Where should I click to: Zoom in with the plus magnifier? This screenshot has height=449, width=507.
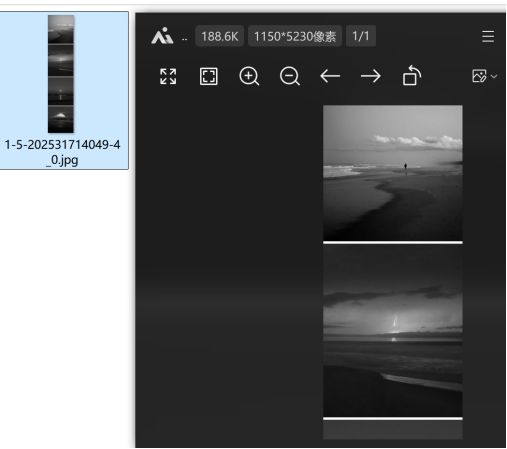point(249,76)
